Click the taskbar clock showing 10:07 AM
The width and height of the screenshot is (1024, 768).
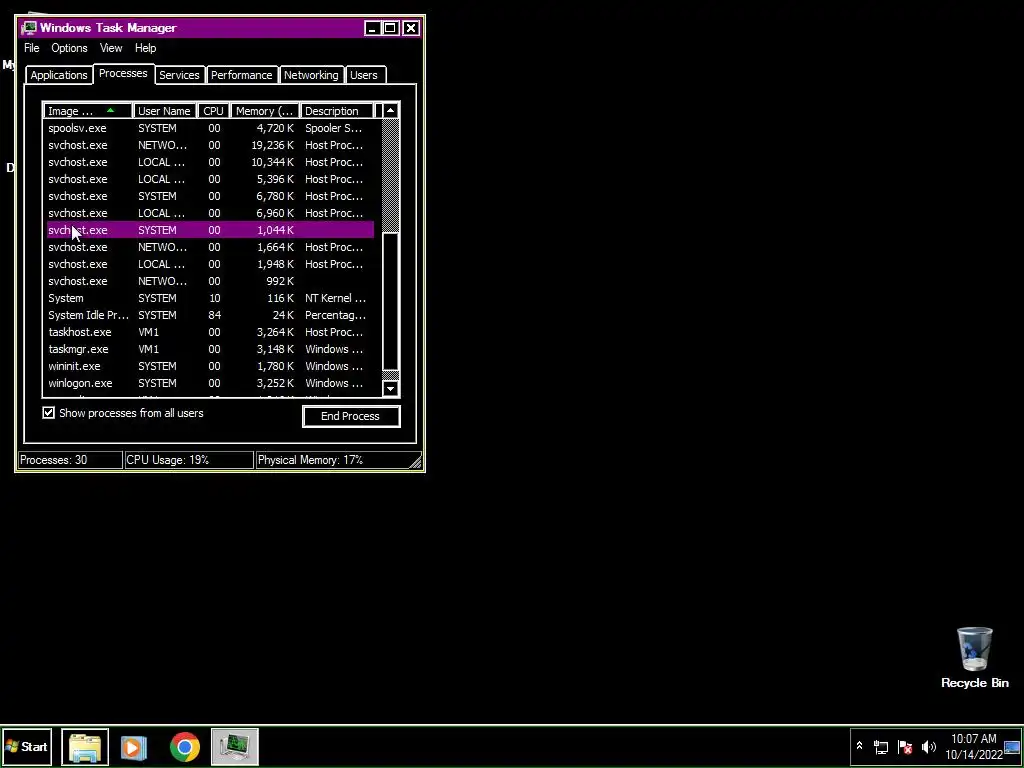[x=973, y=746]
